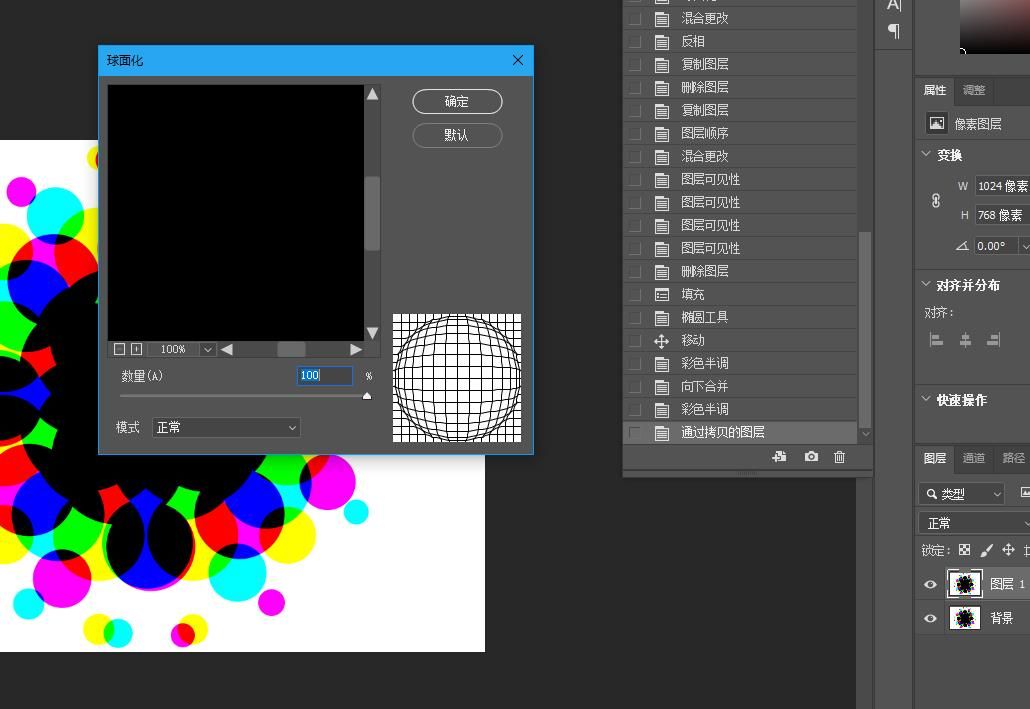Click vertical scrollbar thumb in Spherize preview
Image resolution: width=1030 pixels, height=709 pixels.
(372, 214)
